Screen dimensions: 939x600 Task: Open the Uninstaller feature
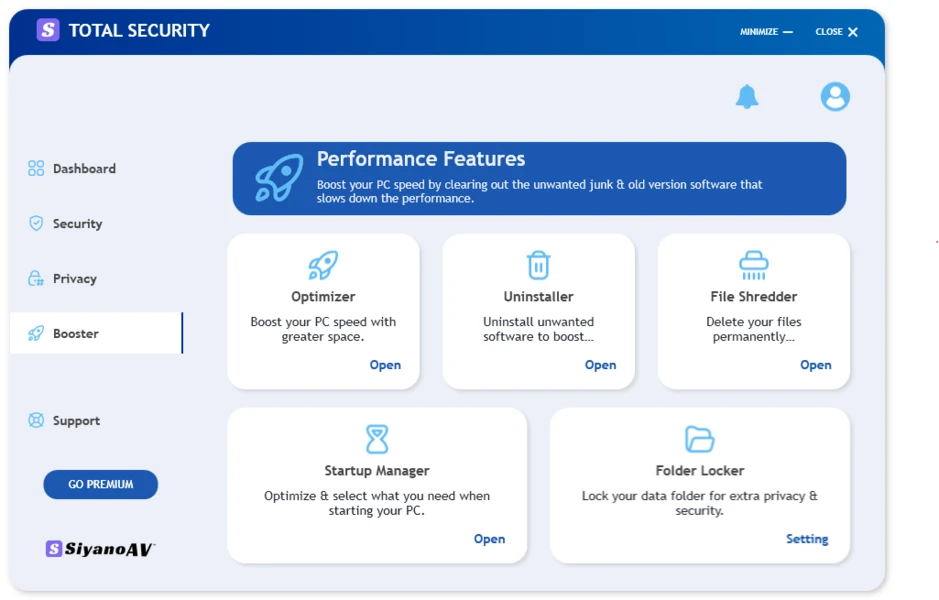600,365
